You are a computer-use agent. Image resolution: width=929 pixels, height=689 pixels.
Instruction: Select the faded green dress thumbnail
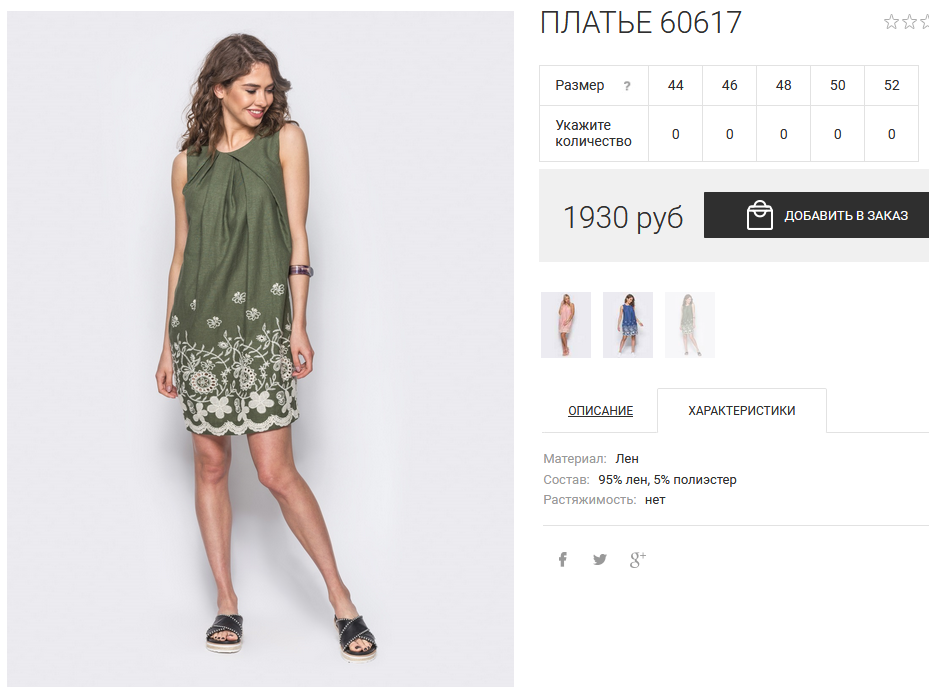pos(690,325)
